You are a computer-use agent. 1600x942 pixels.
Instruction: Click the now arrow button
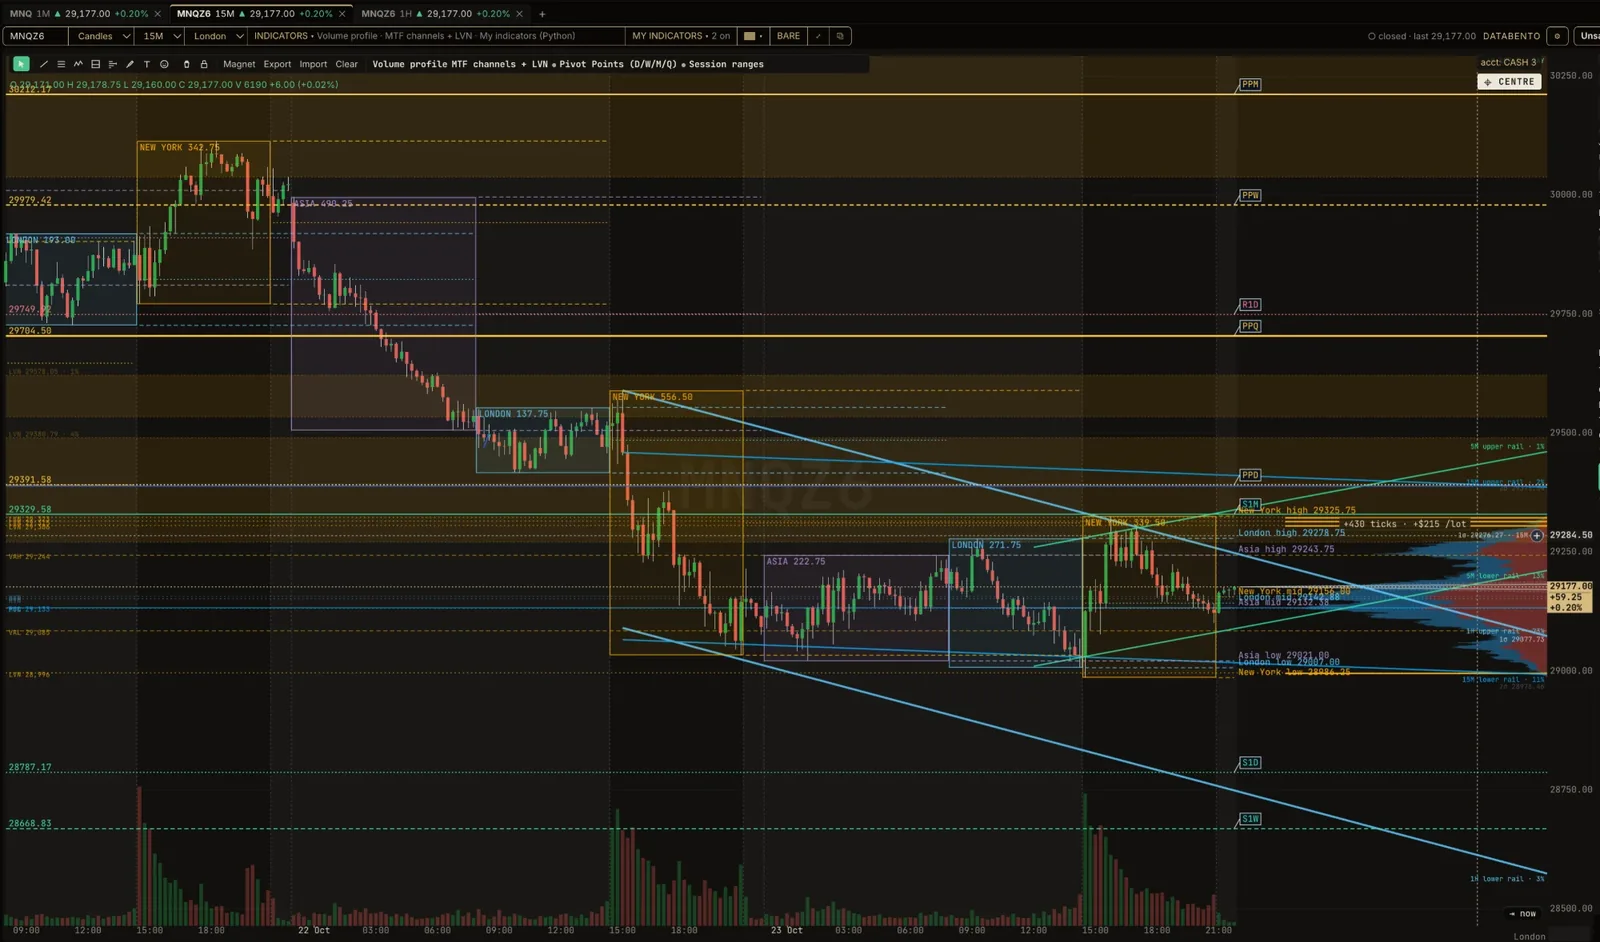(x=1523, y=914)
